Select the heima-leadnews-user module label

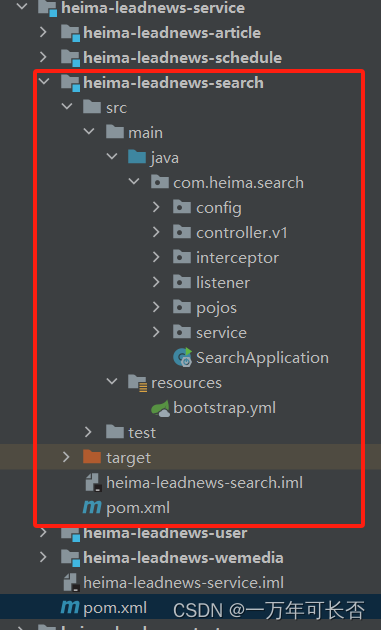point(165,533)
